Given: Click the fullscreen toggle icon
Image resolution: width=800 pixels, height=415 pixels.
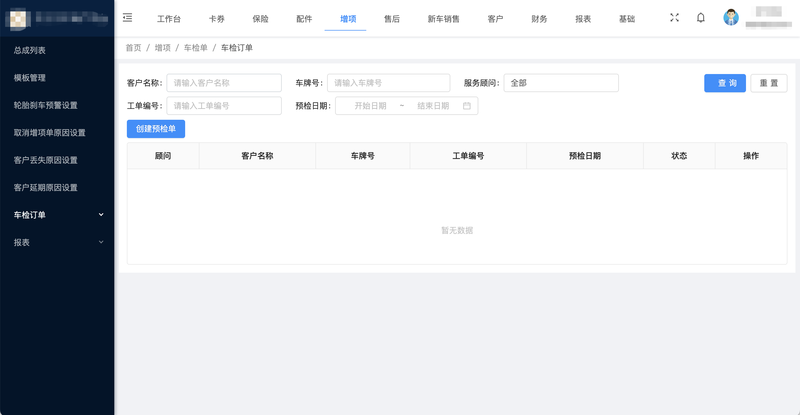Looking at the screenshot, I should pyautogui.click(x=674, y=18).
